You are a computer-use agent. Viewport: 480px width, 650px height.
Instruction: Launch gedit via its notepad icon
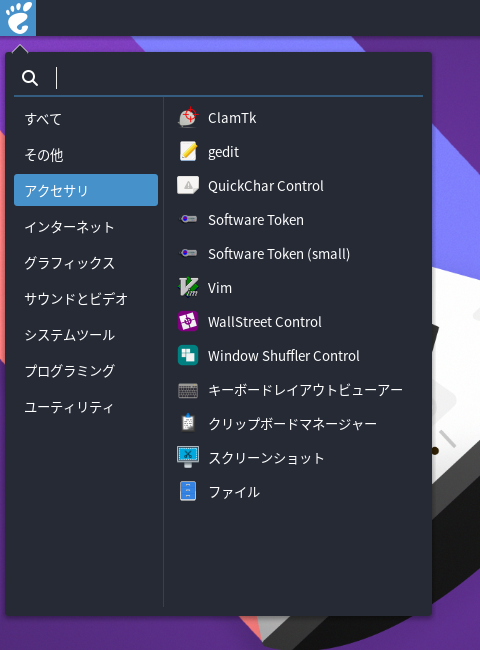click(x=188, y=152)
